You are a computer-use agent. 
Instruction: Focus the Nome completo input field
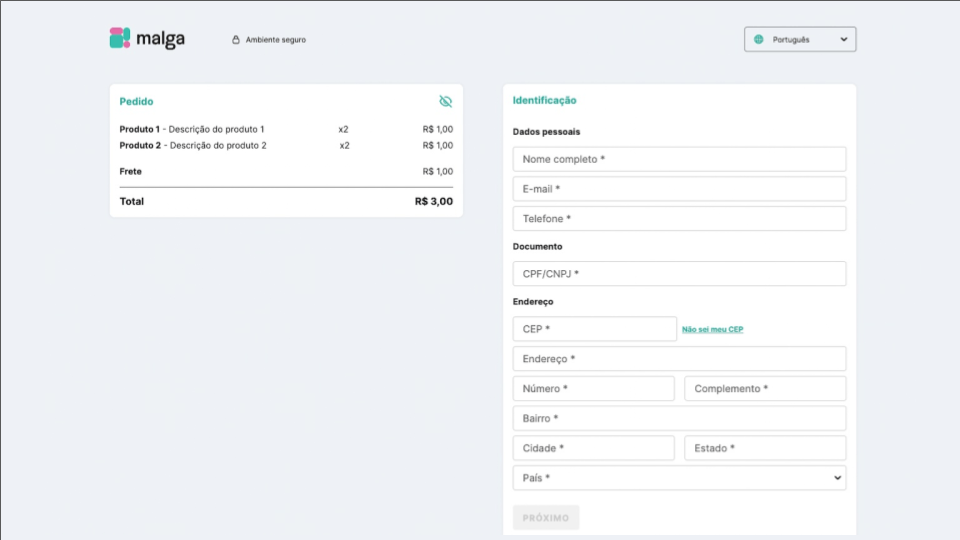point(679,159)
